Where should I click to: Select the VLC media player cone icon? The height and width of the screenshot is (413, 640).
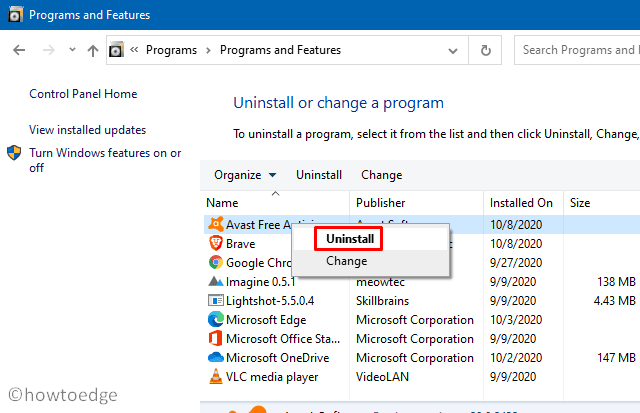215,377
